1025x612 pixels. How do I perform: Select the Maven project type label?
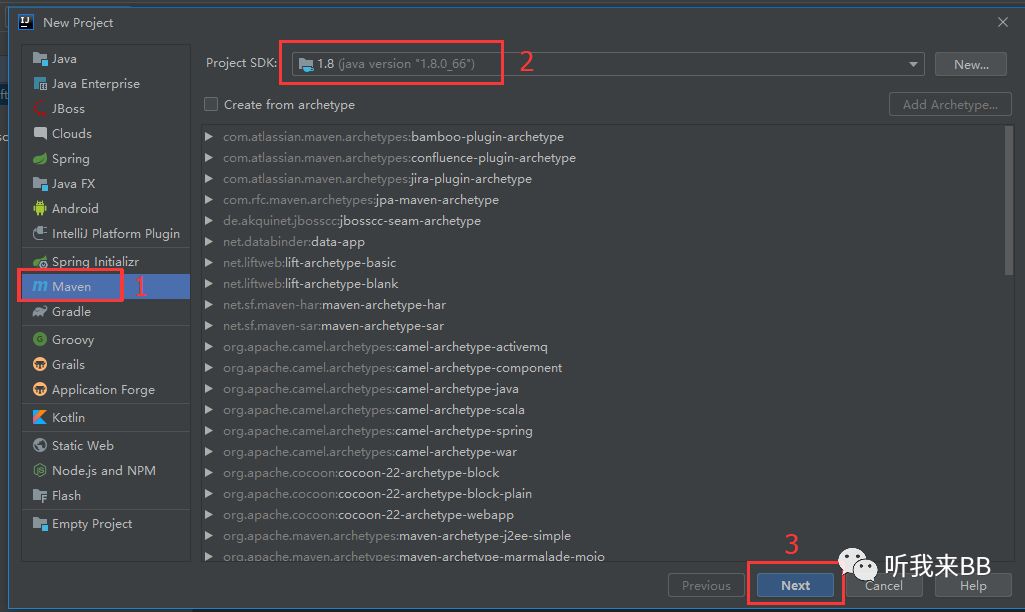(x=71, y=287)
